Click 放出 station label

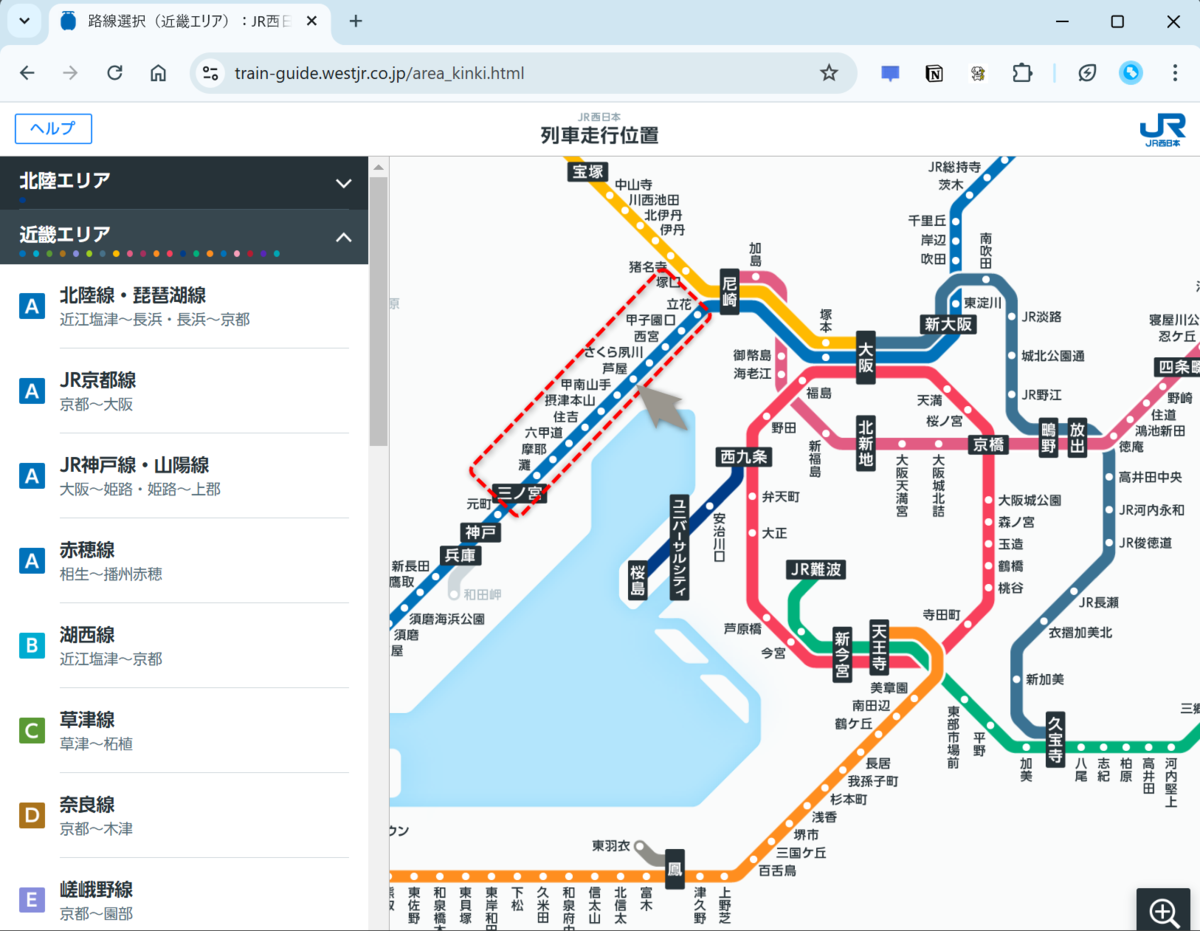pyautogui.click(x=1077, y=437)
